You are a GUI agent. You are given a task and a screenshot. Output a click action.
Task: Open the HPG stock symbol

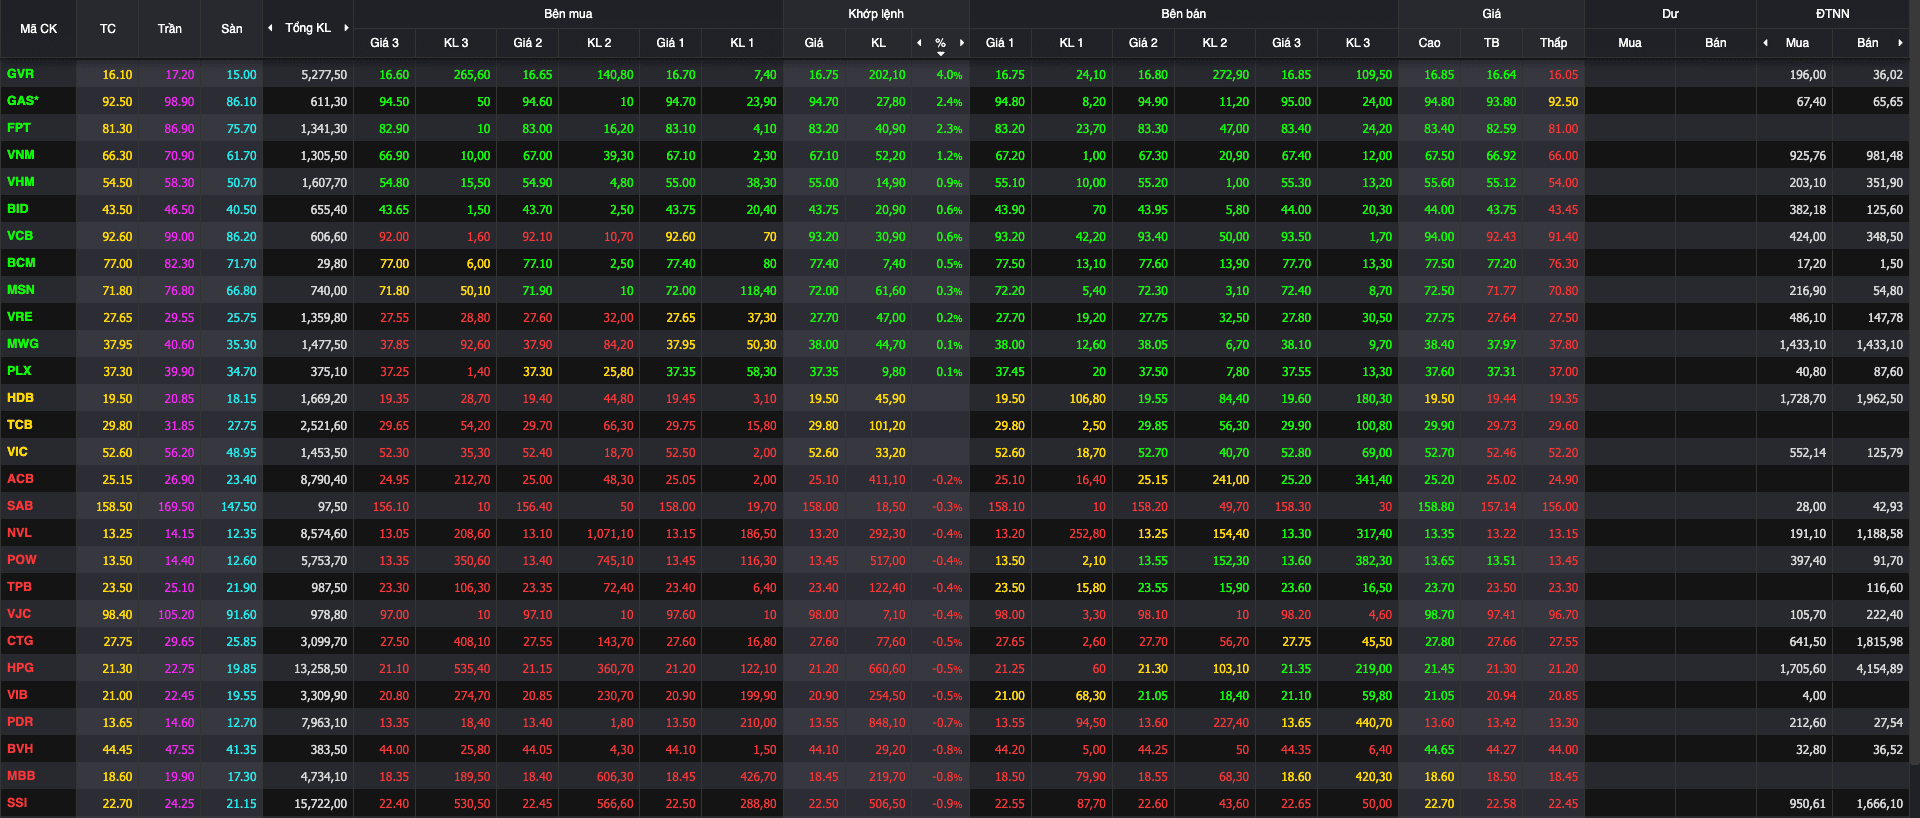tap(20, 668)
